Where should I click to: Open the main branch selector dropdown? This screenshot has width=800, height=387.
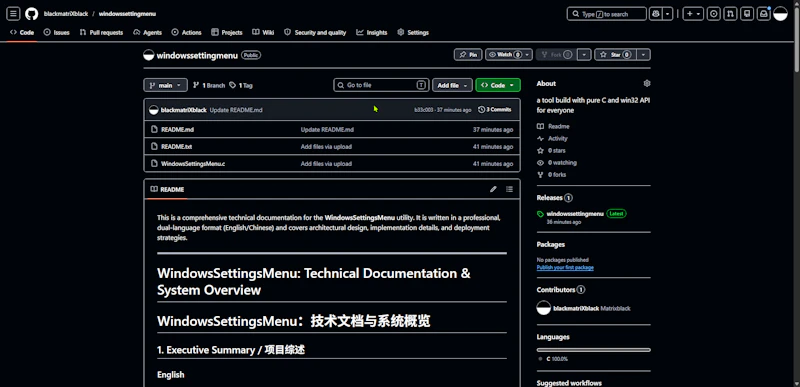165,85
